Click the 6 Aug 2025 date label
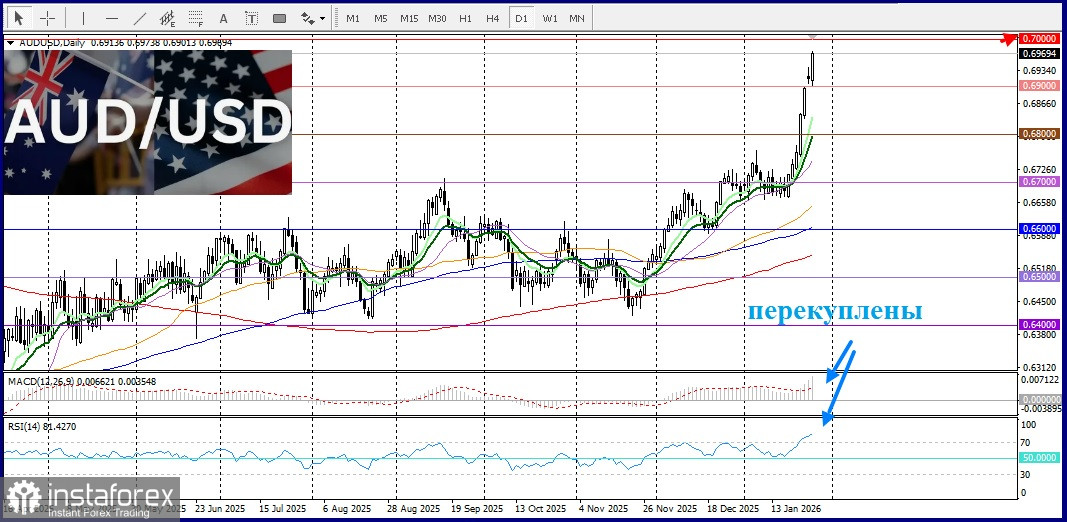 click(347, 508)
